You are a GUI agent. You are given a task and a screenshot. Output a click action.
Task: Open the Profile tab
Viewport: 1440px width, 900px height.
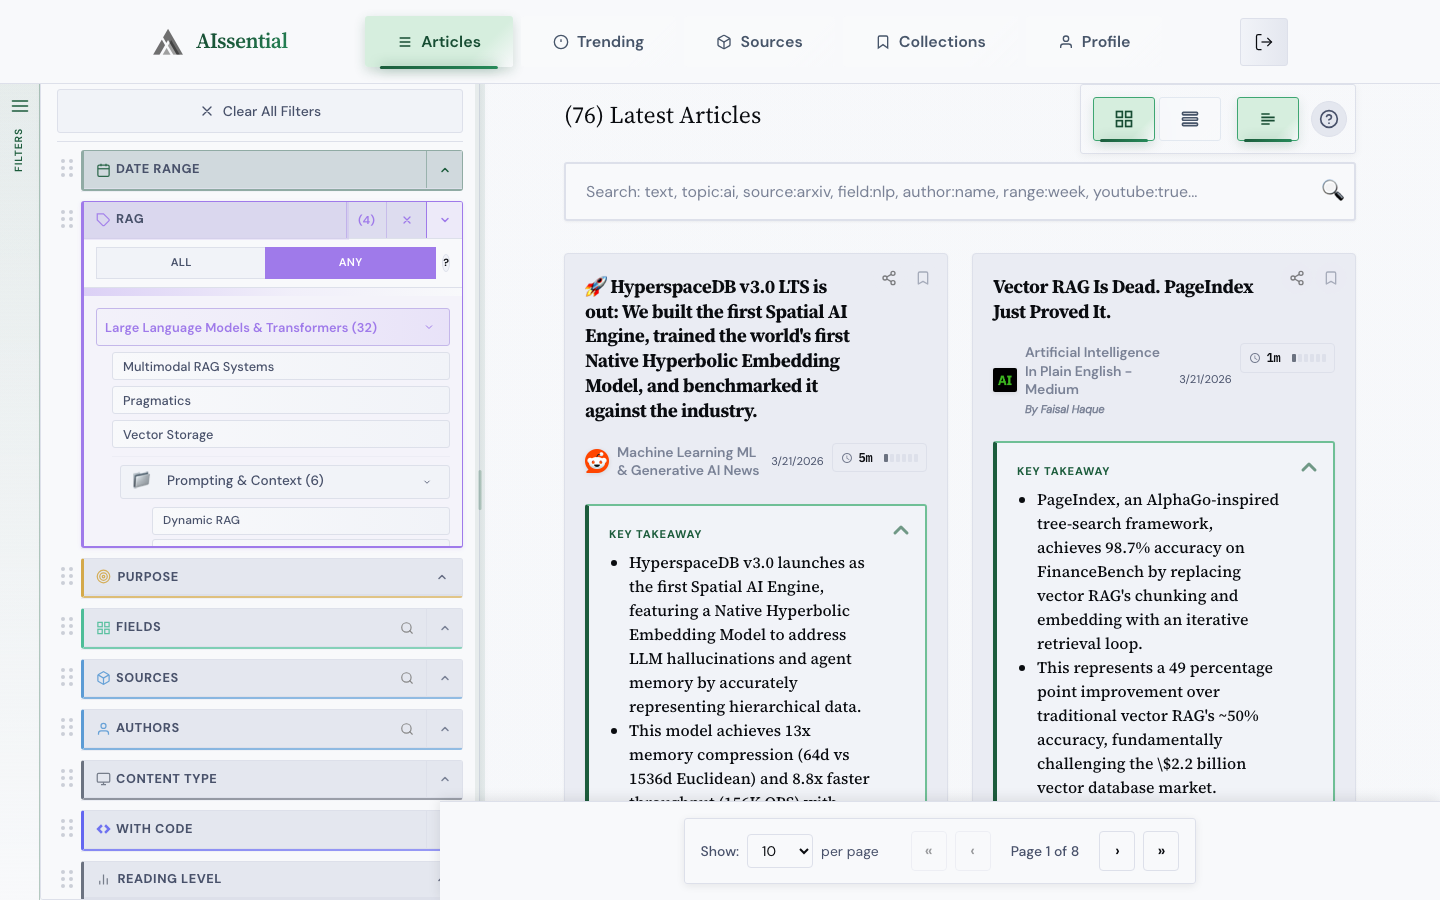[x=1094, y=42]
